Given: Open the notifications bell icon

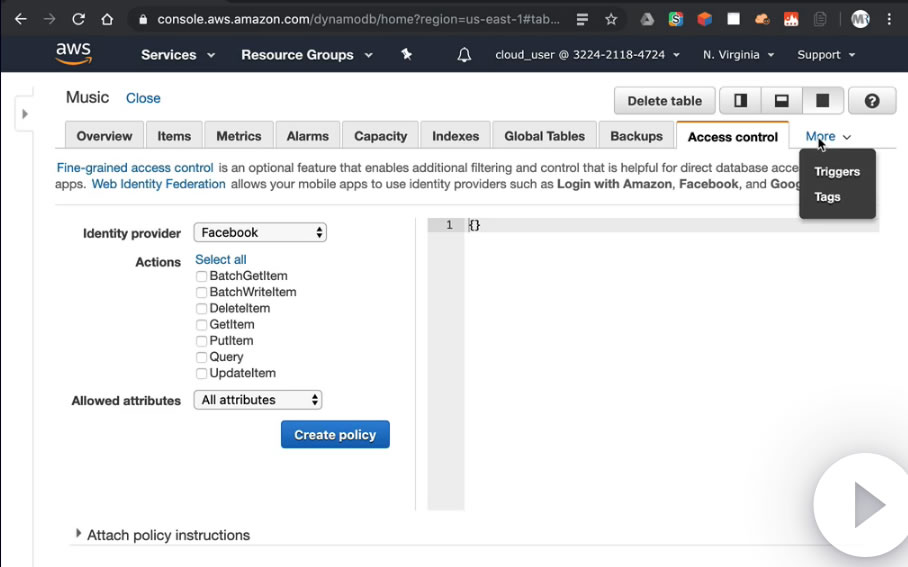Looking at the screenshot, I should click(464, 55).
